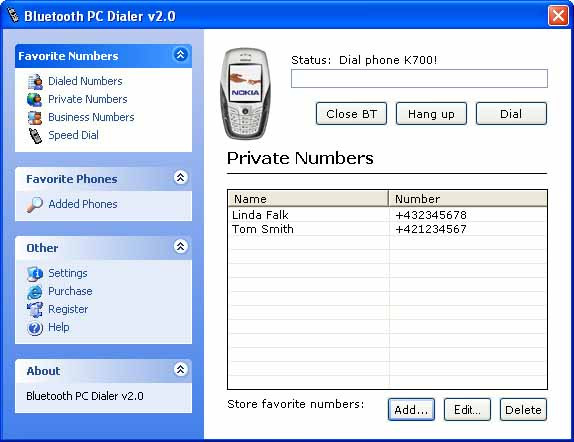Click the Nokia phone picture

click(x=245, y=93)
